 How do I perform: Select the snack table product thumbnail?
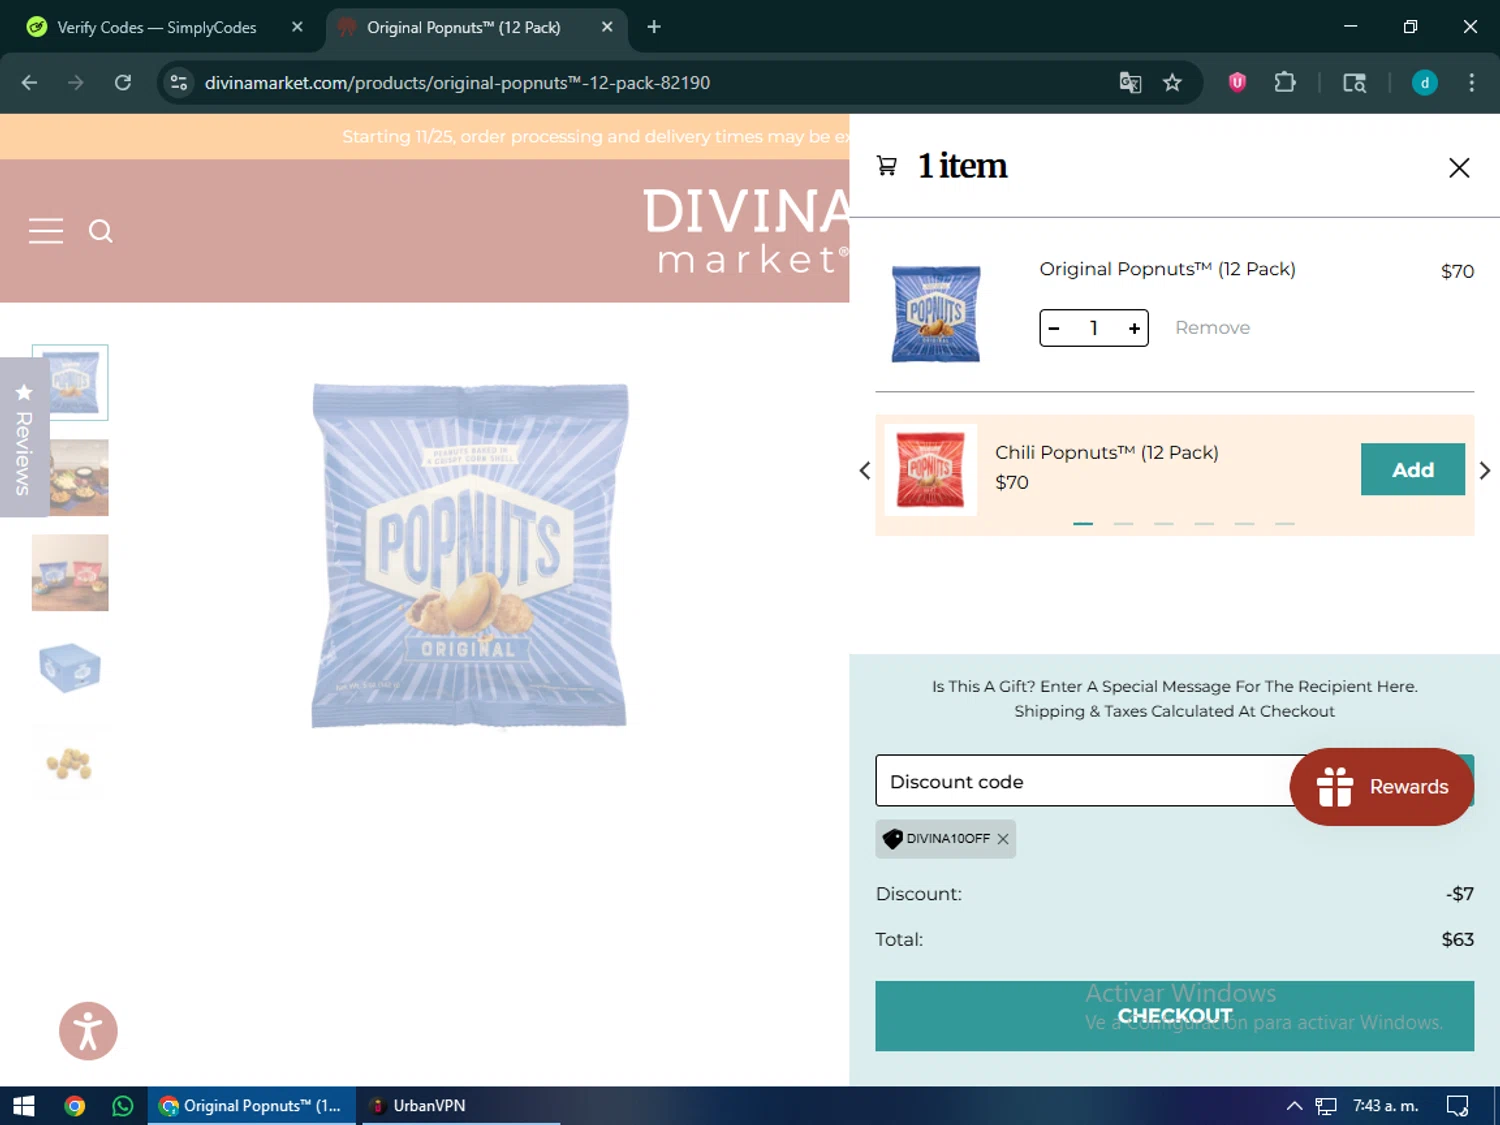click(70, 478)
